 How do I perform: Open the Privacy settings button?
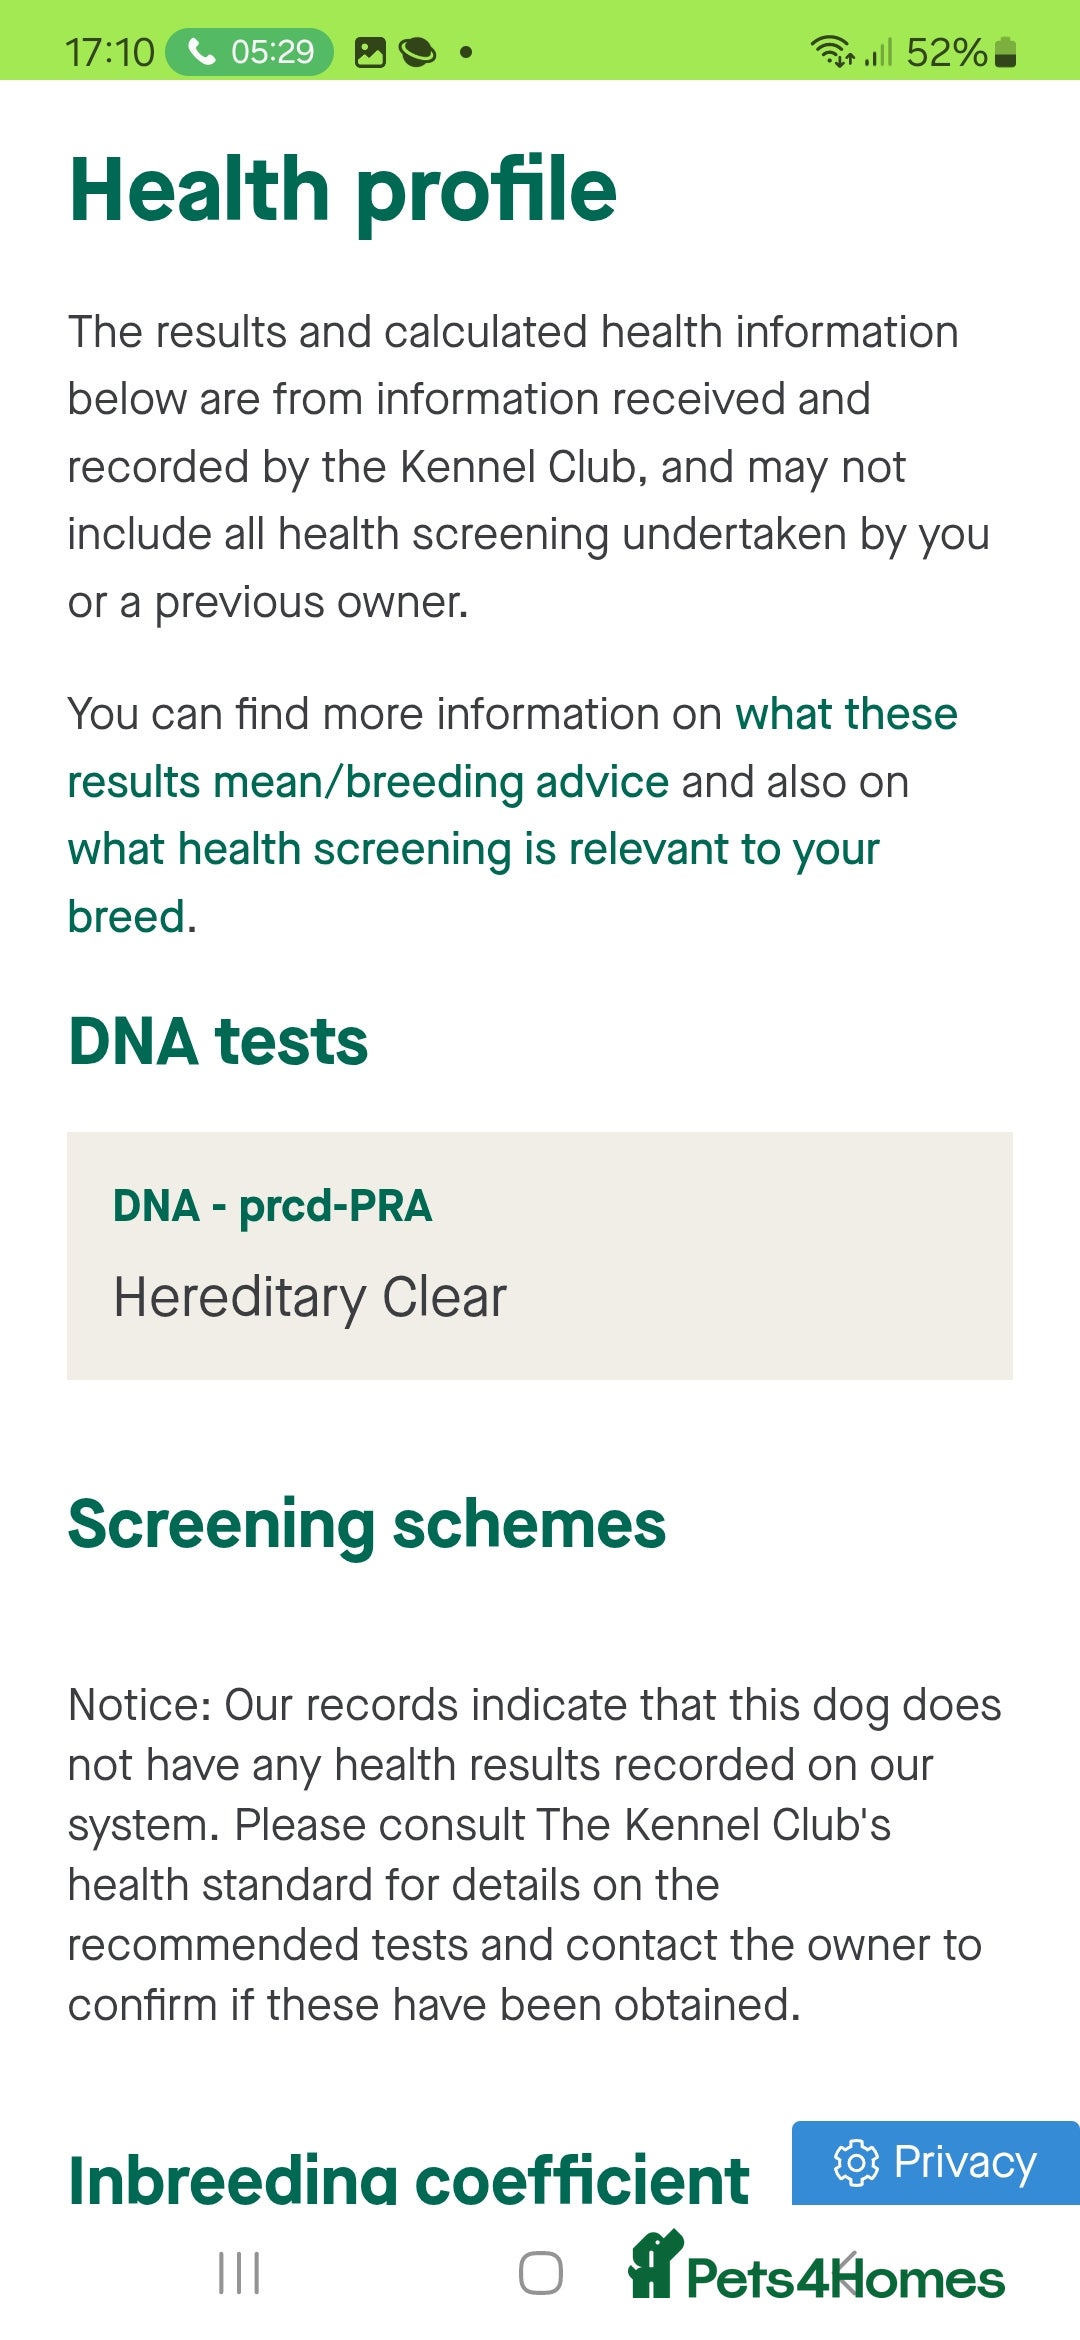click(935, 2163)
